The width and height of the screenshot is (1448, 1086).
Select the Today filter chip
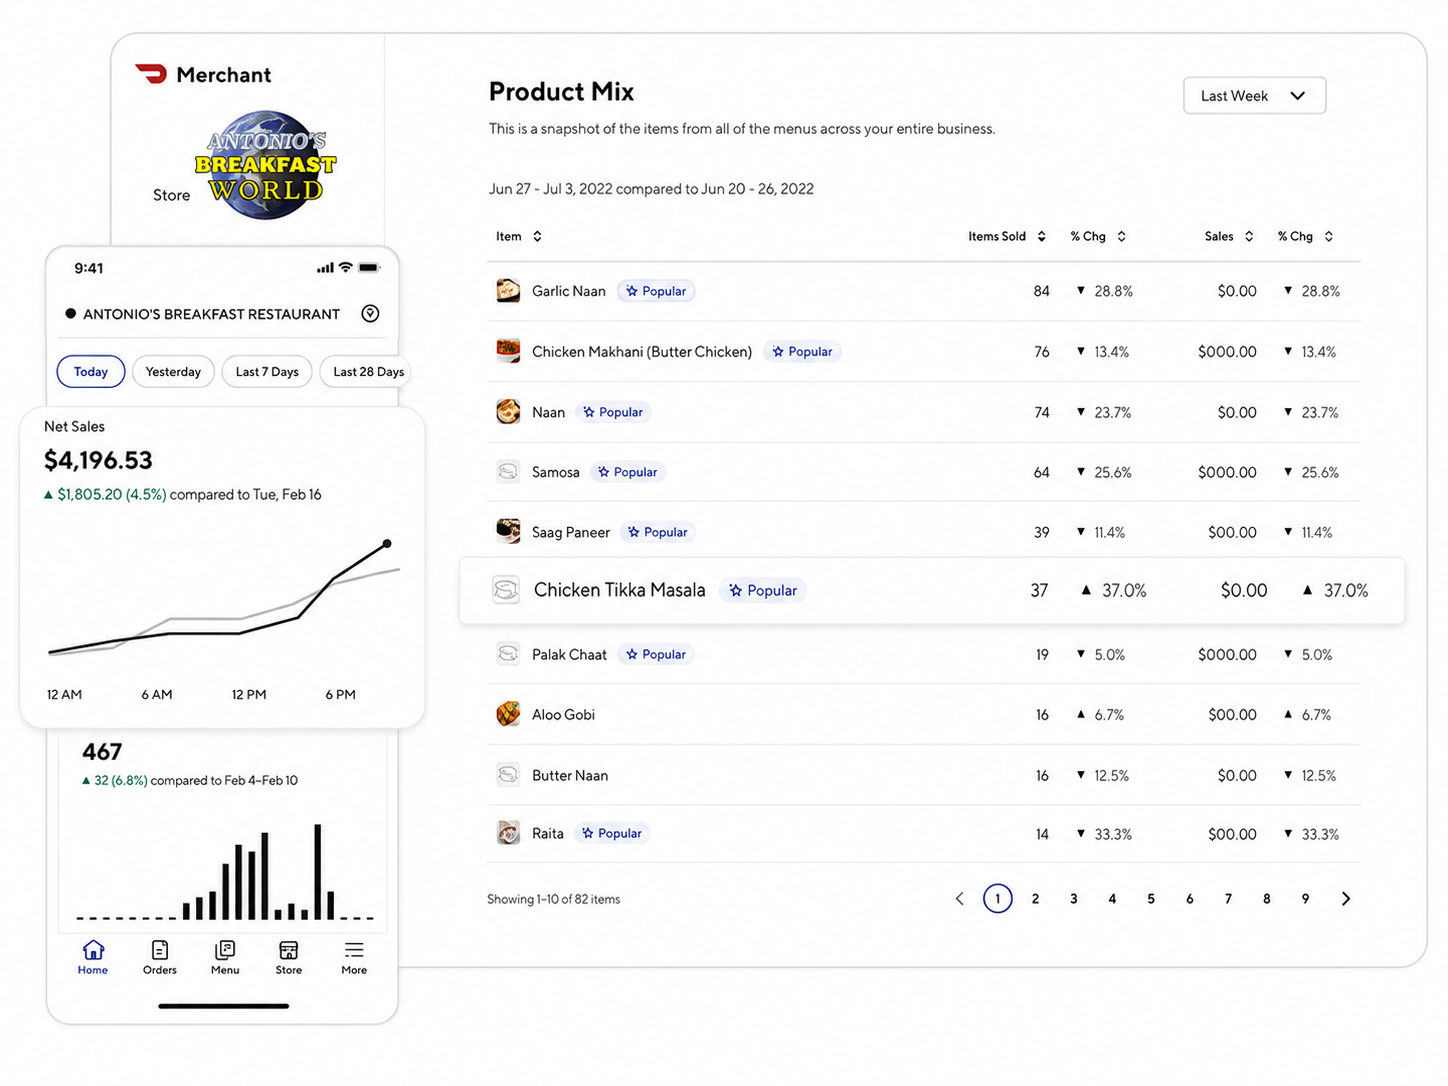click(91, 372)
